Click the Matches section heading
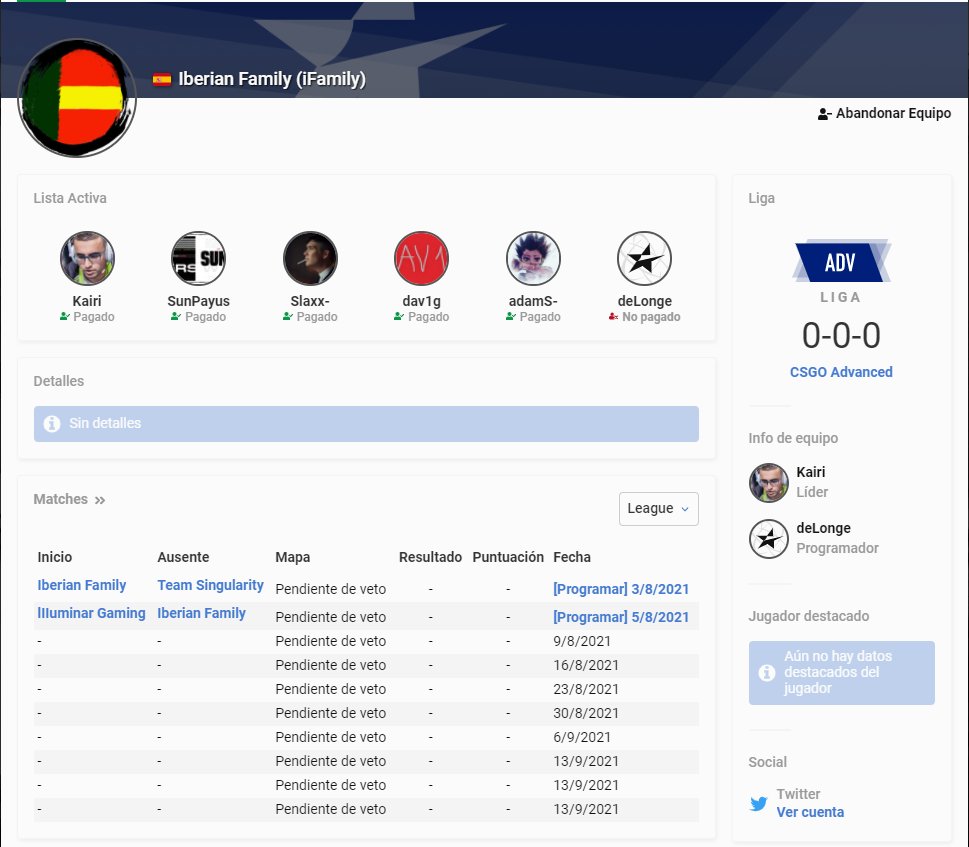 pos(61,499)
